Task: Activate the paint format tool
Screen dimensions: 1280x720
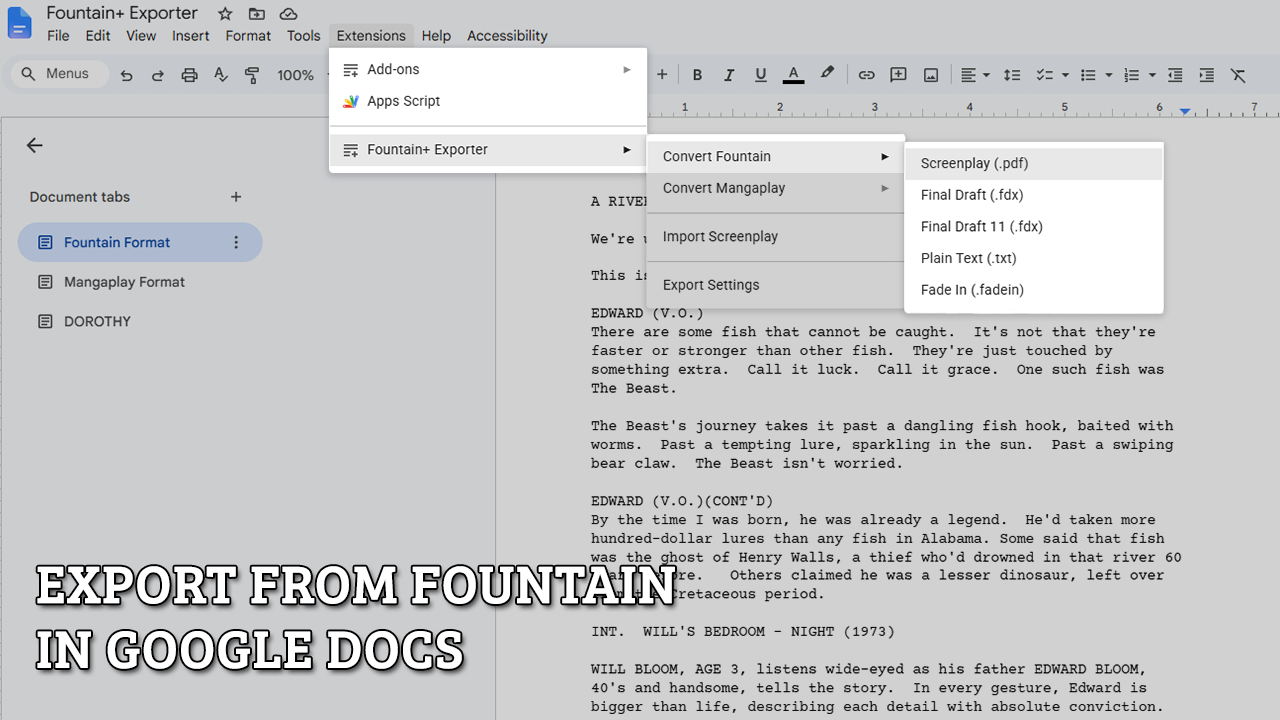Action: point(252,75)
